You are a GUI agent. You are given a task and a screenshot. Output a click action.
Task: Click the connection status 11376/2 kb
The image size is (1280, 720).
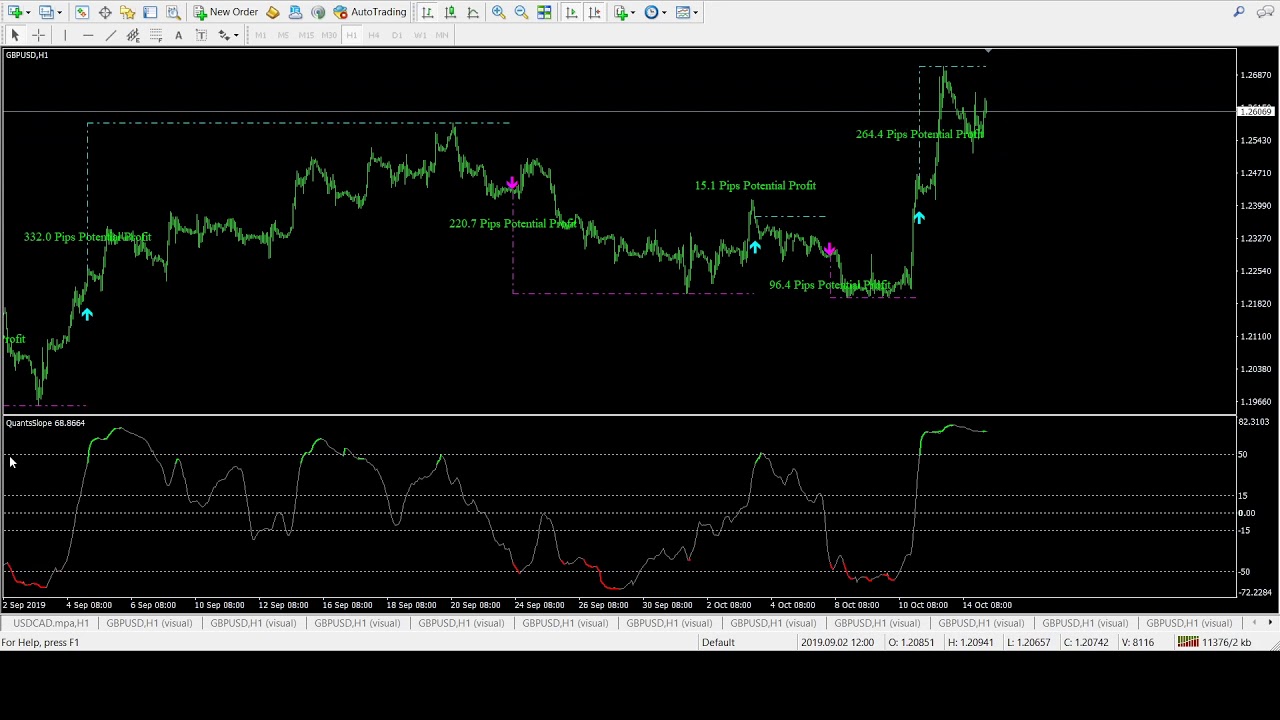click(1214, 642)
